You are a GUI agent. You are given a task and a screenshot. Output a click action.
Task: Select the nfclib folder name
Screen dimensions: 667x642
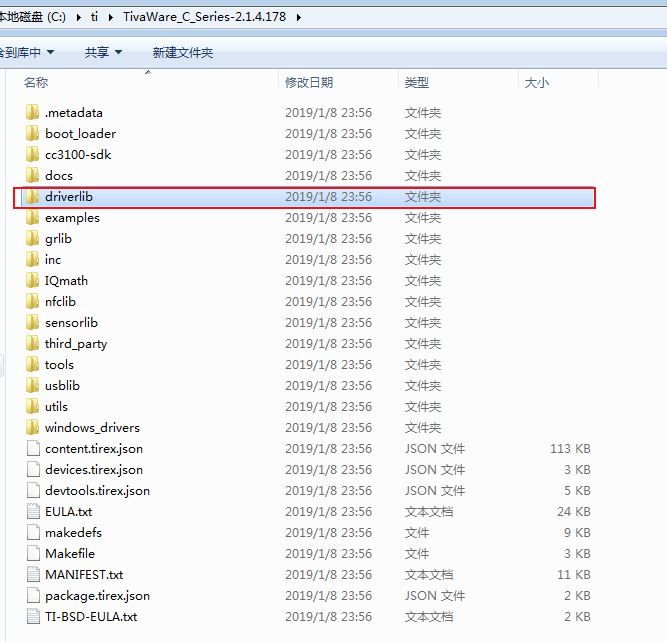click(x=60, y=302)
